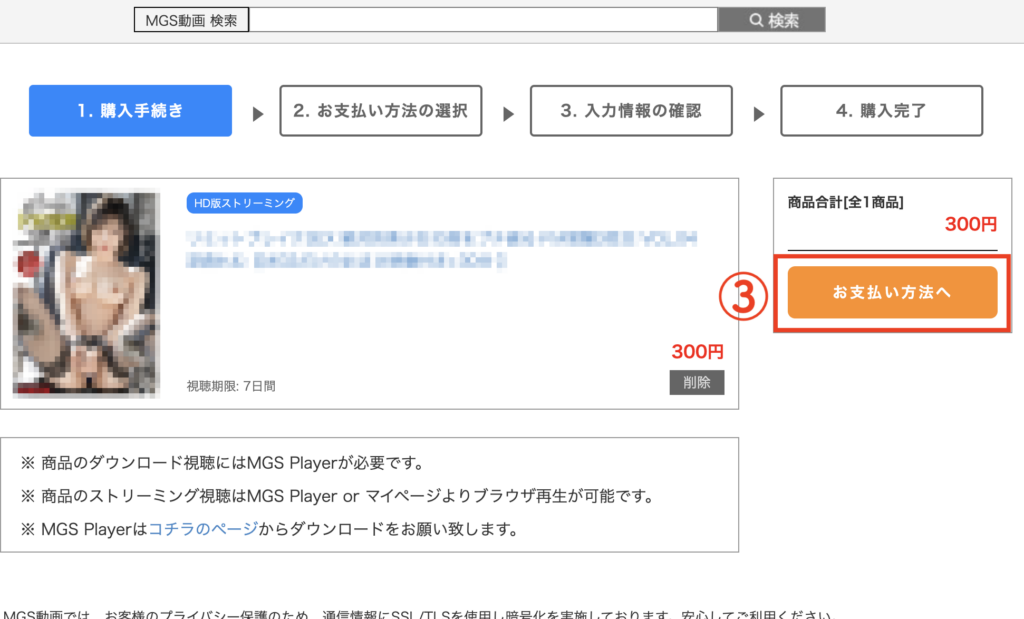Click the arrow between step 1 and step 2
The image size is (1024, 619).
click(x=258, y=114)
